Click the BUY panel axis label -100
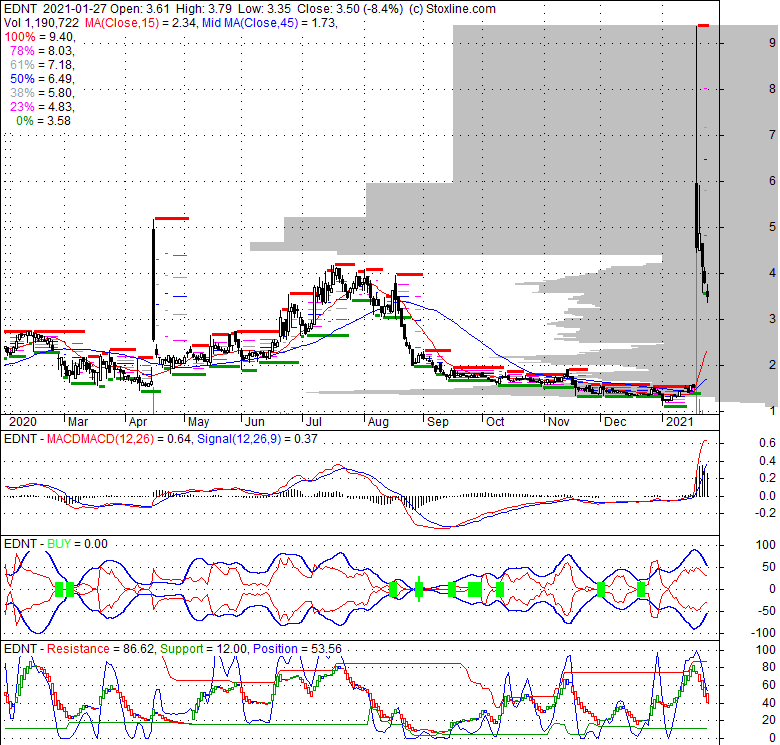 [763, 633]
